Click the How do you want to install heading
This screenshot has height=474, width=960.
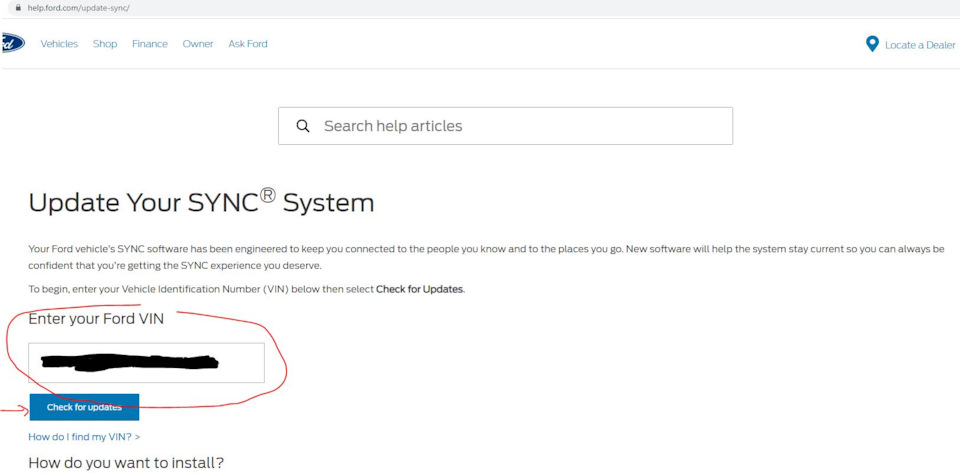[126, 463]
